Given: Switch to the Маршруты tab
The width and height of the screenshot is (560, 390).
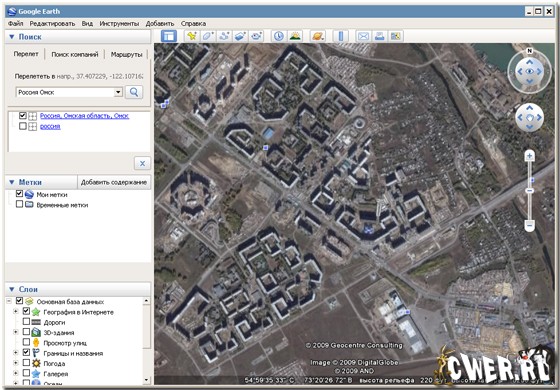Looking at the screenshot, I should click(126, 54).
